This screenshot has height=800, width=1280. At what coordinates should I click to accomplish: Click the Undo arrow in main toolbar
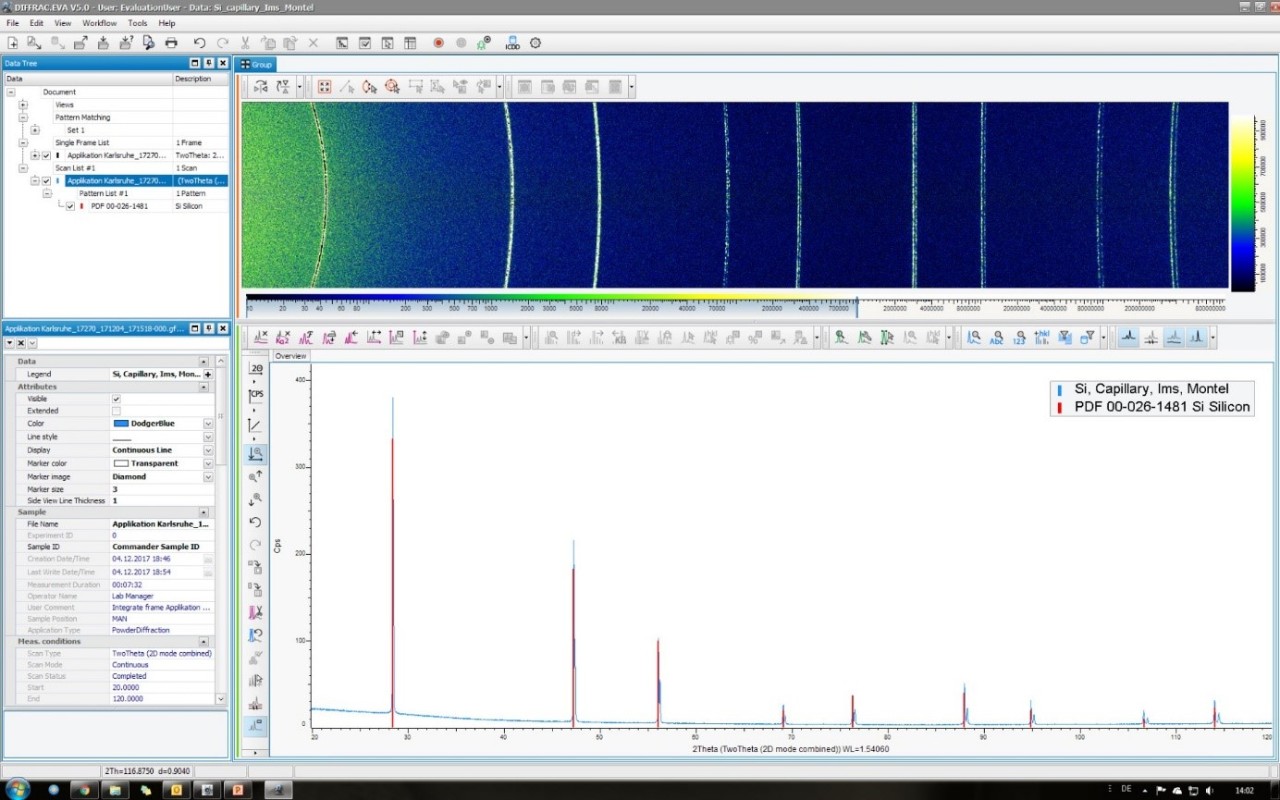click(200, 43)
